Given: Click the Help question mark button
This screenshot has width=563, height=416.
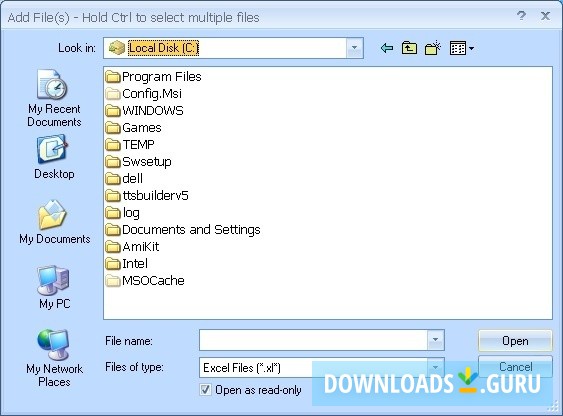Looking at the screenshot, I should (x=521, y=15).
